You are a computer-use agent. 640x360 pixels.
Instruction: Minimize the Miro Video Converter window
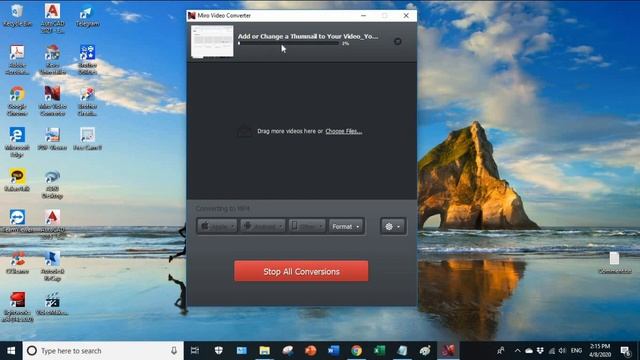click(363, 16)
